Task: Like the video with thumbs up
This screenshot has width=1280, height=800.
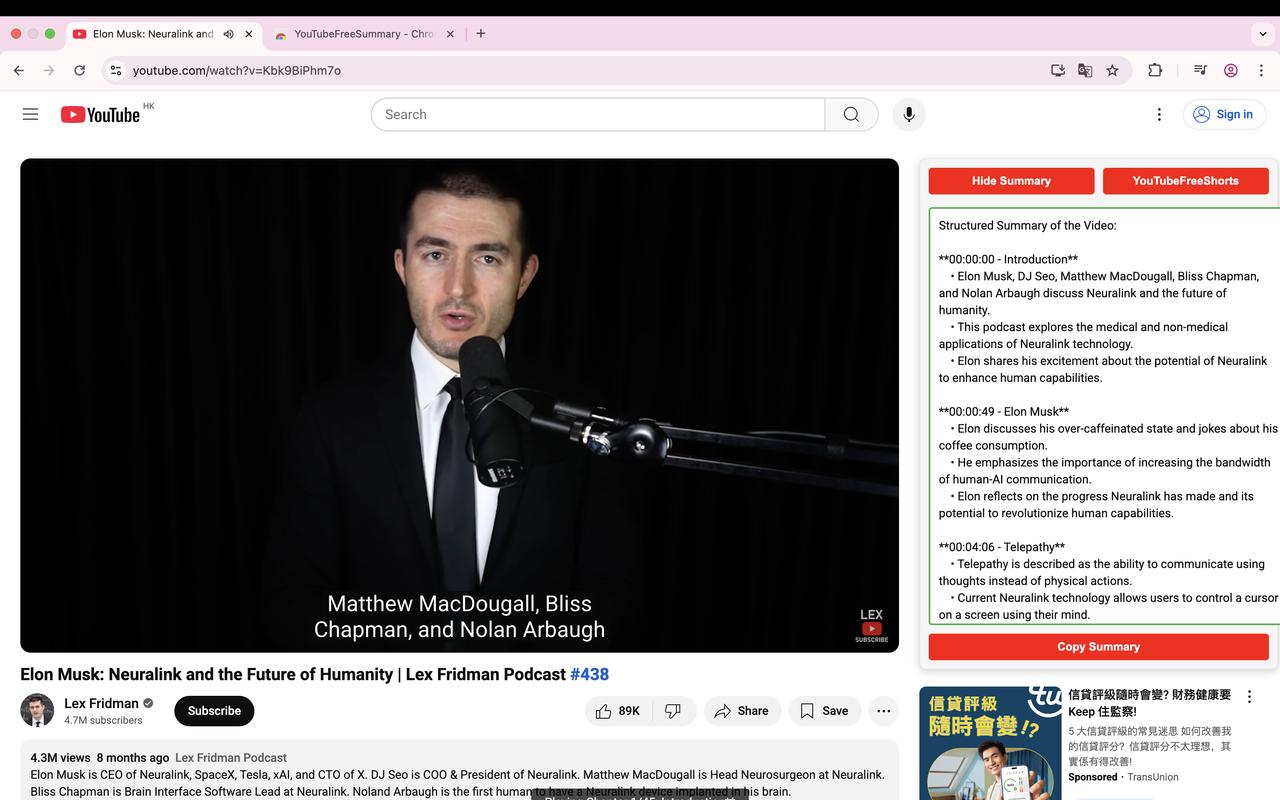Action: (618, 711)
